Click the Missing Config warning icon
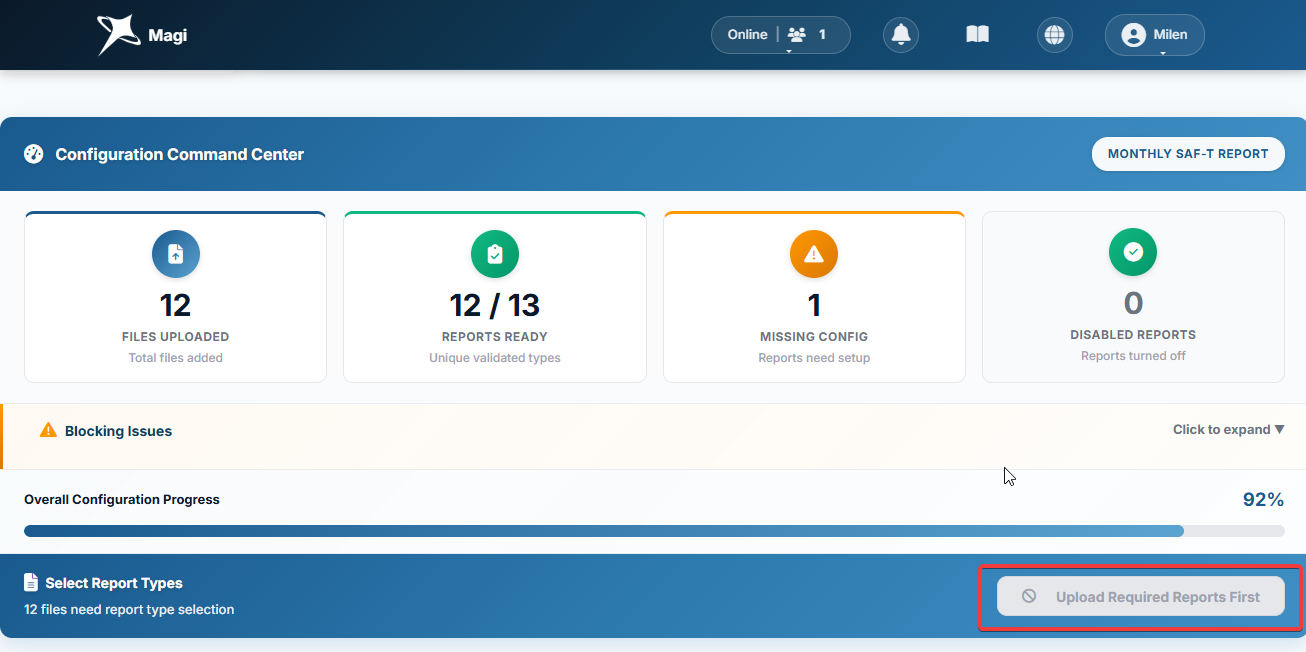Image resolution: width=1306 pixels, height=652 pixels. point(814,255)
